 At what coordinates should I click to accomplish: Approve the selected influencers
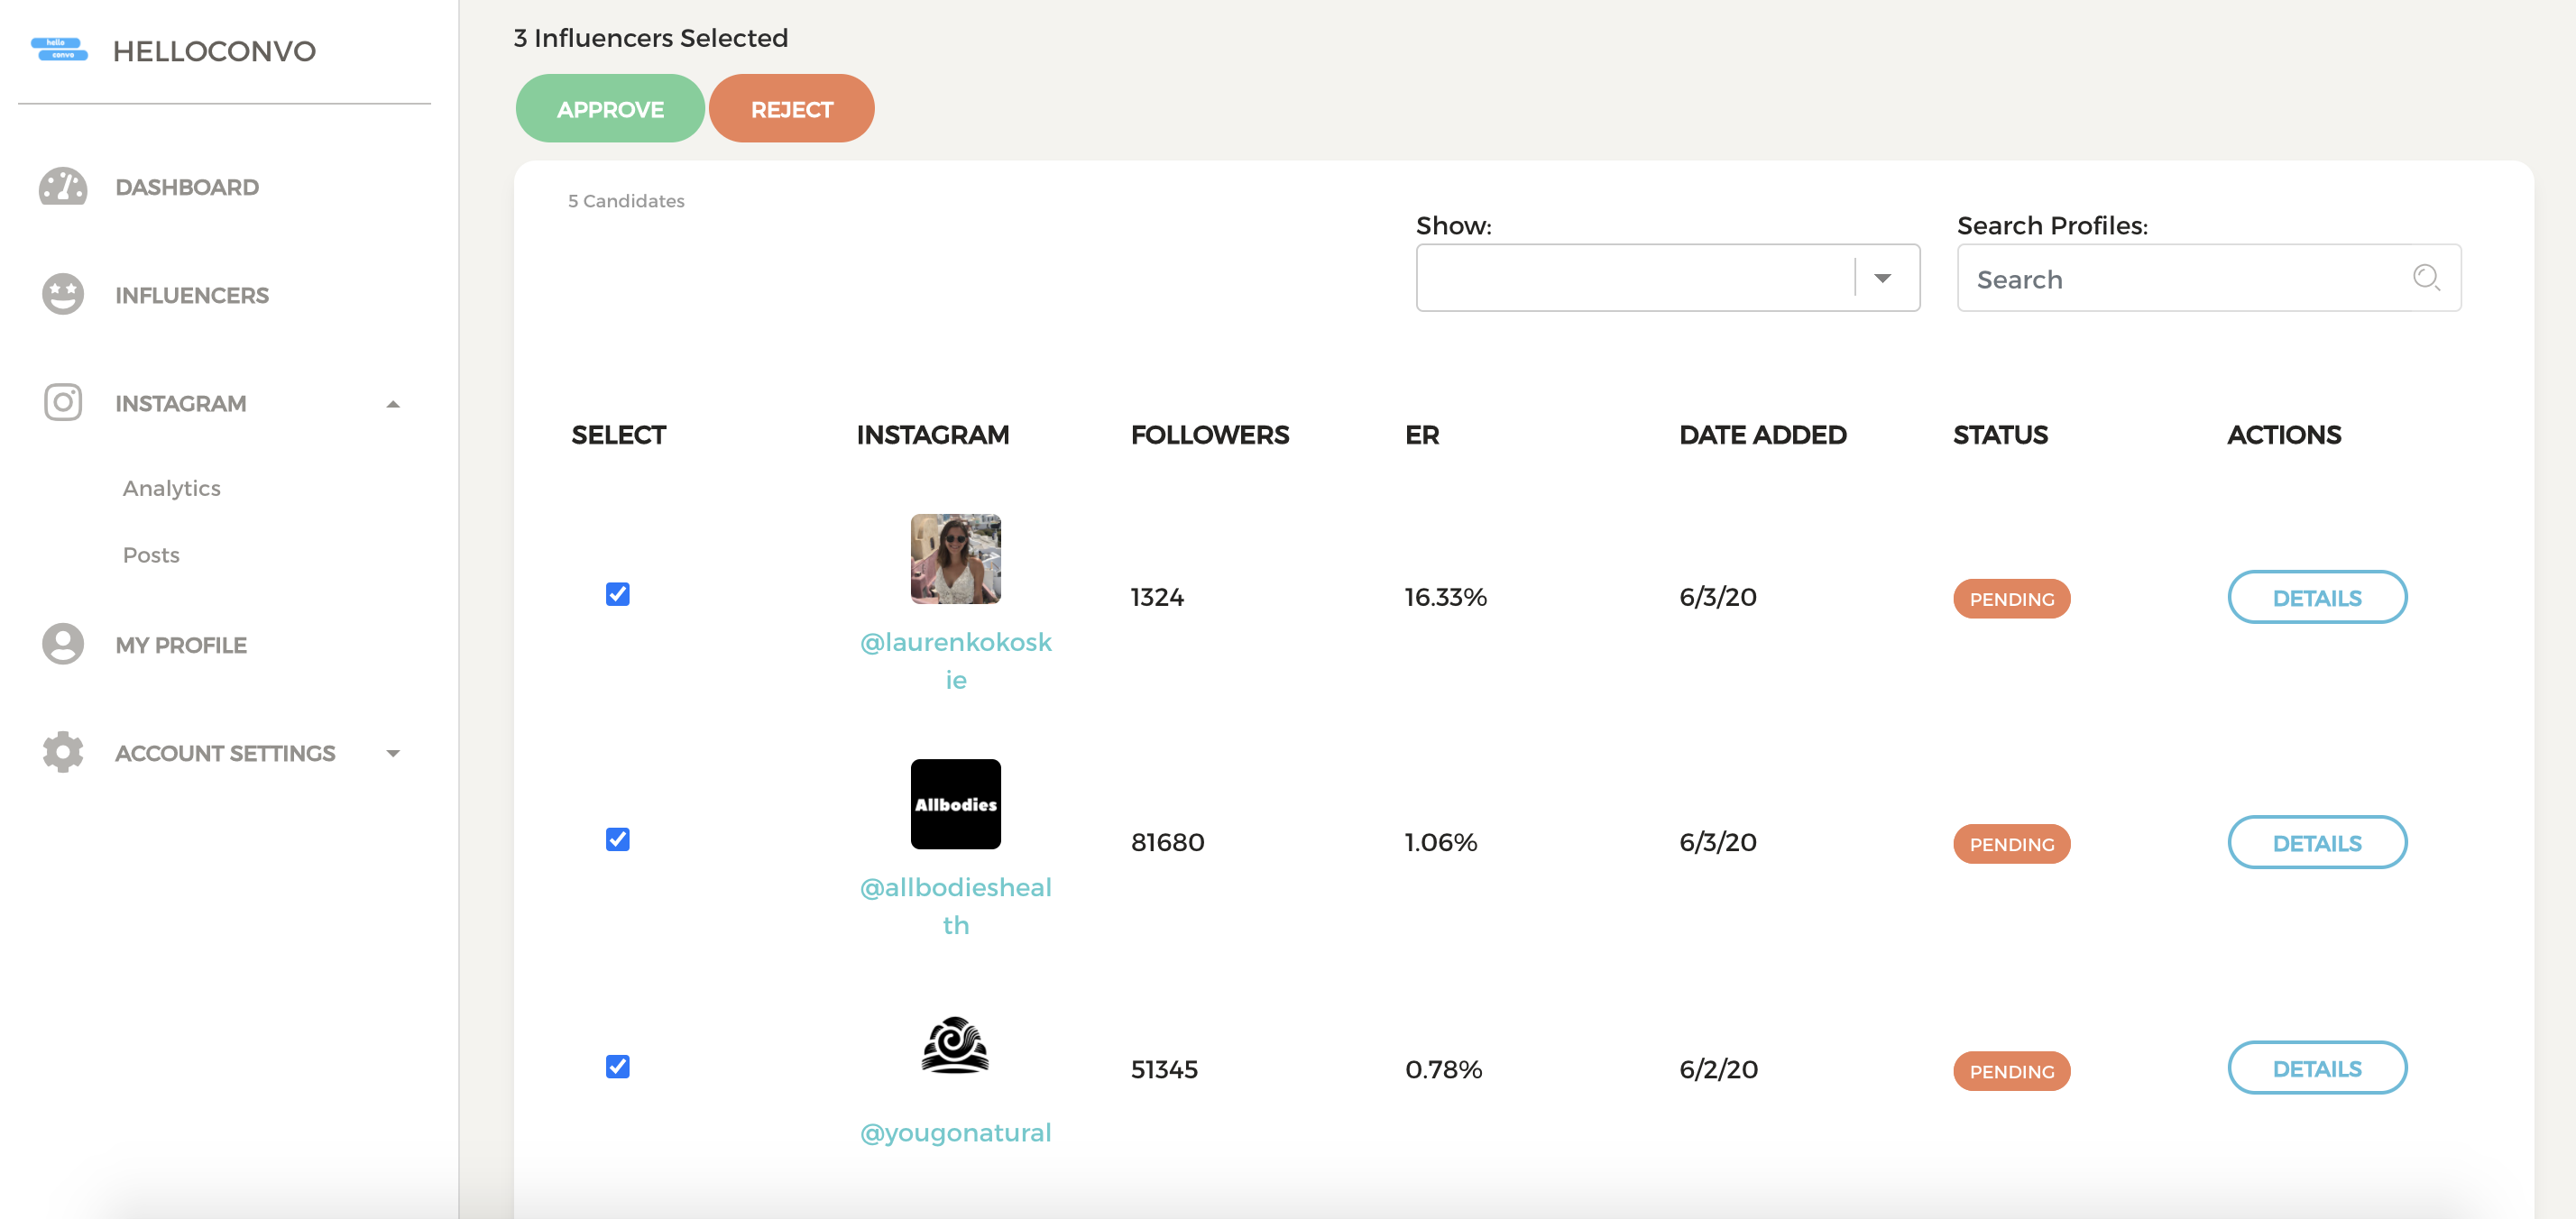[609, 108]
